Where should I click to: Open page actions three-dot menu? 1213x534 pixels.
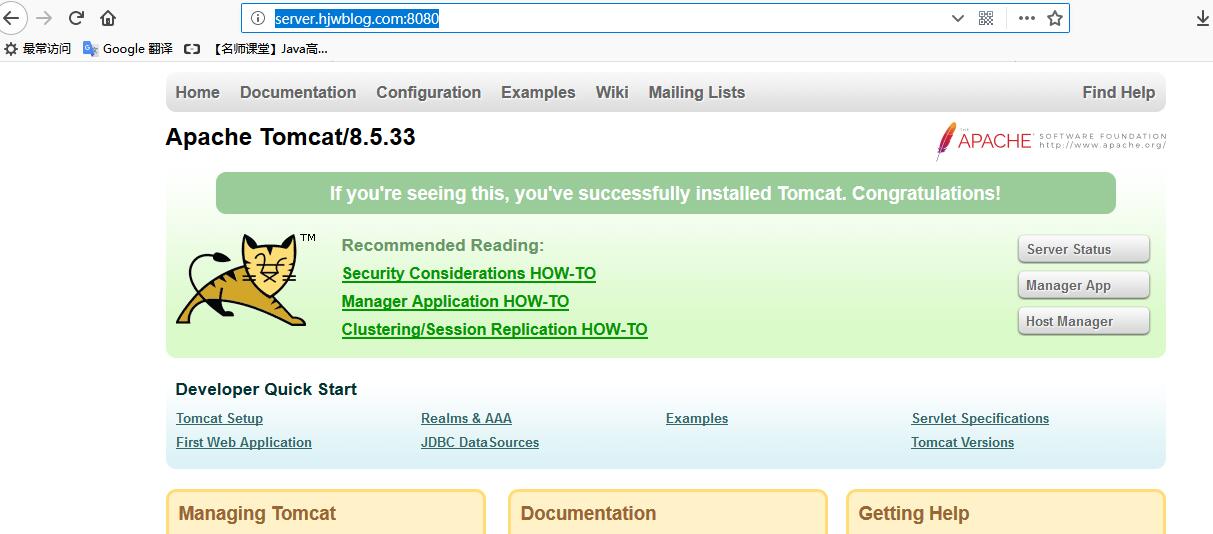click(1027, 18)
